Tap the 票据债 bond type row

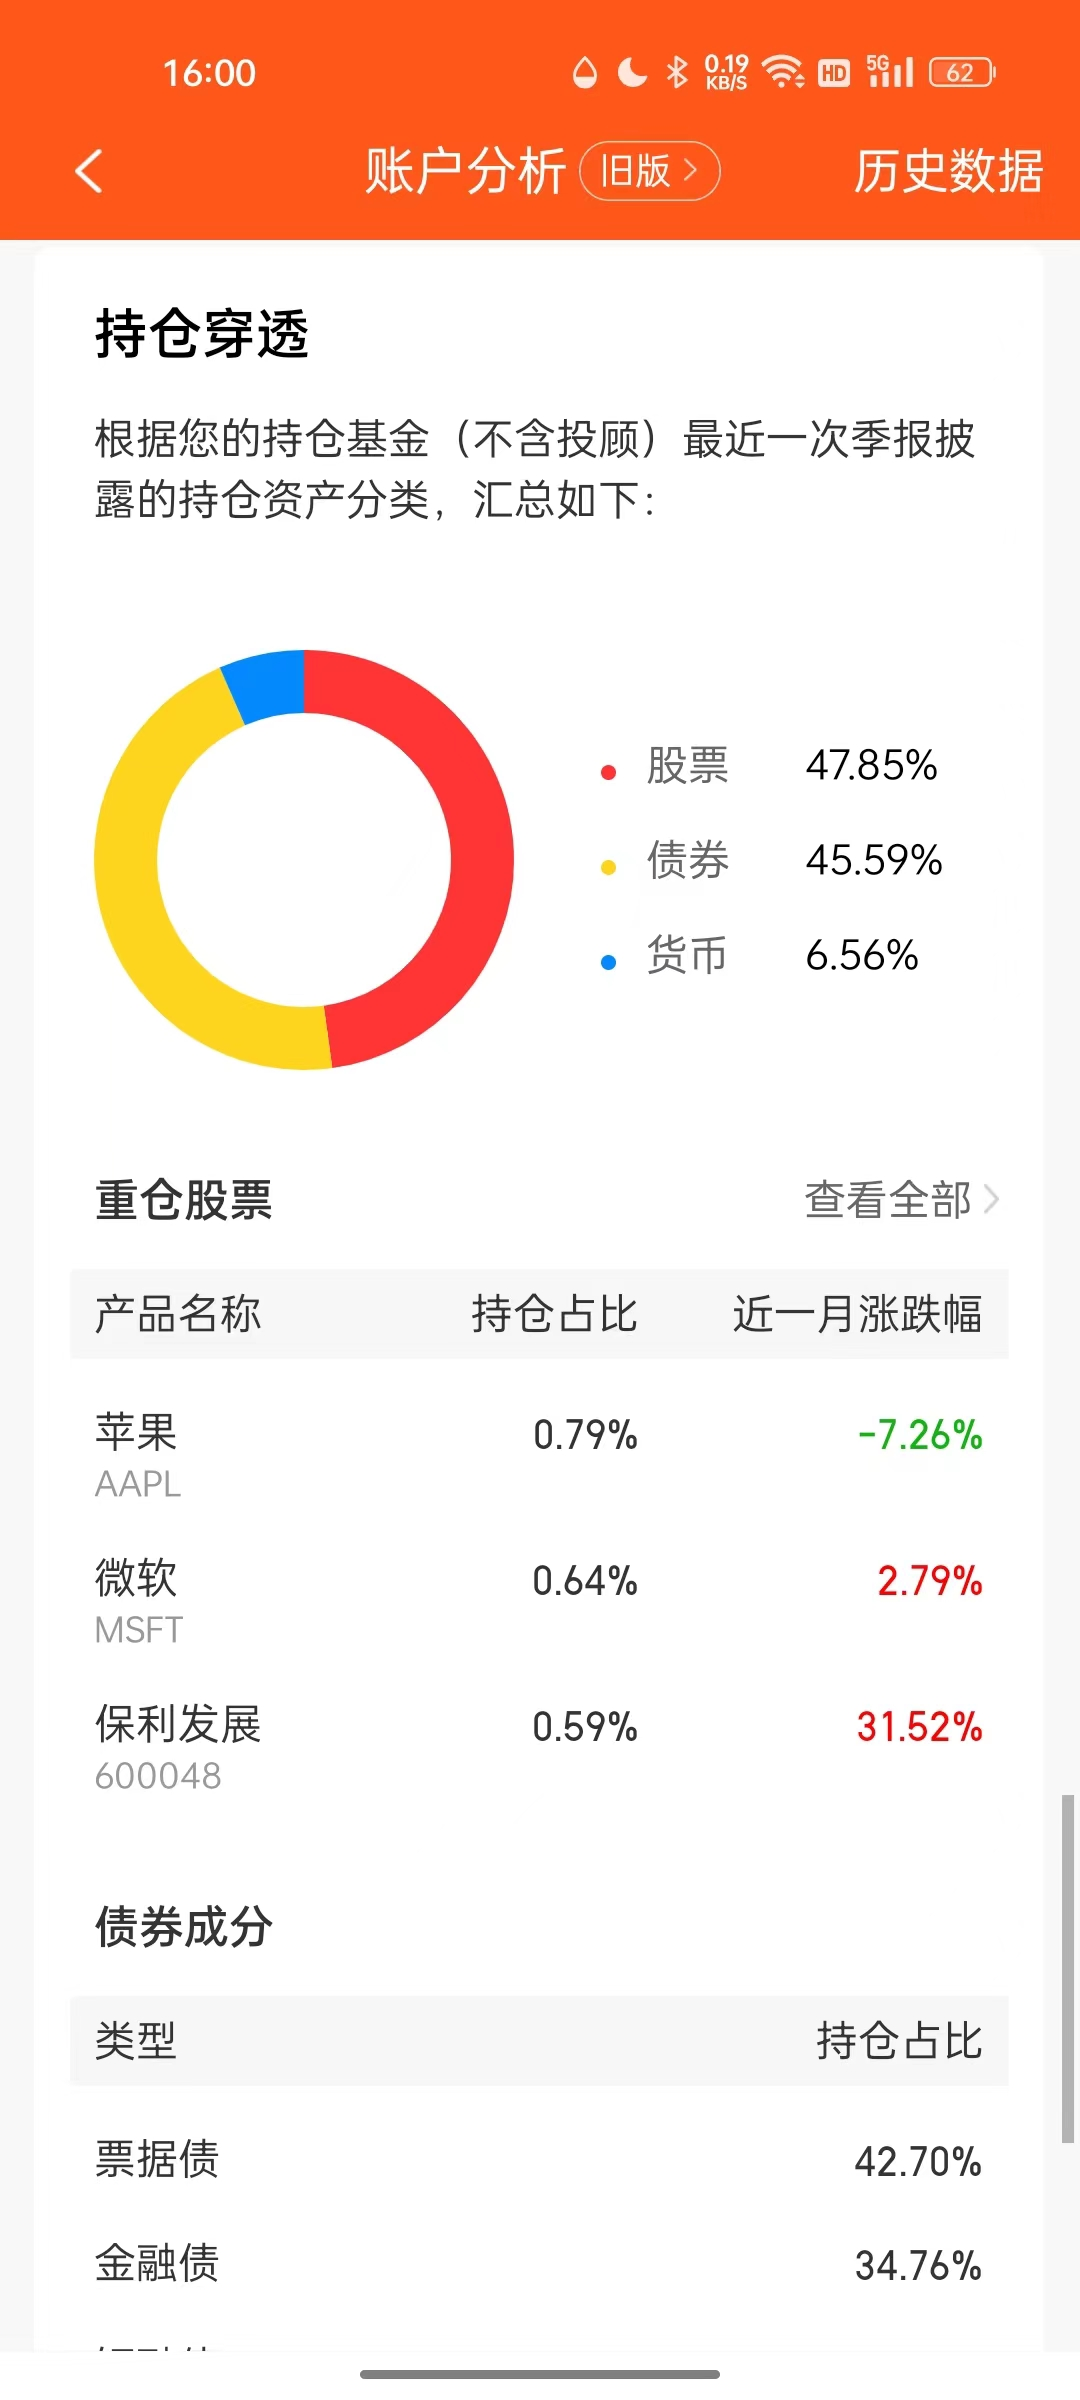(x=538, y=2160)
